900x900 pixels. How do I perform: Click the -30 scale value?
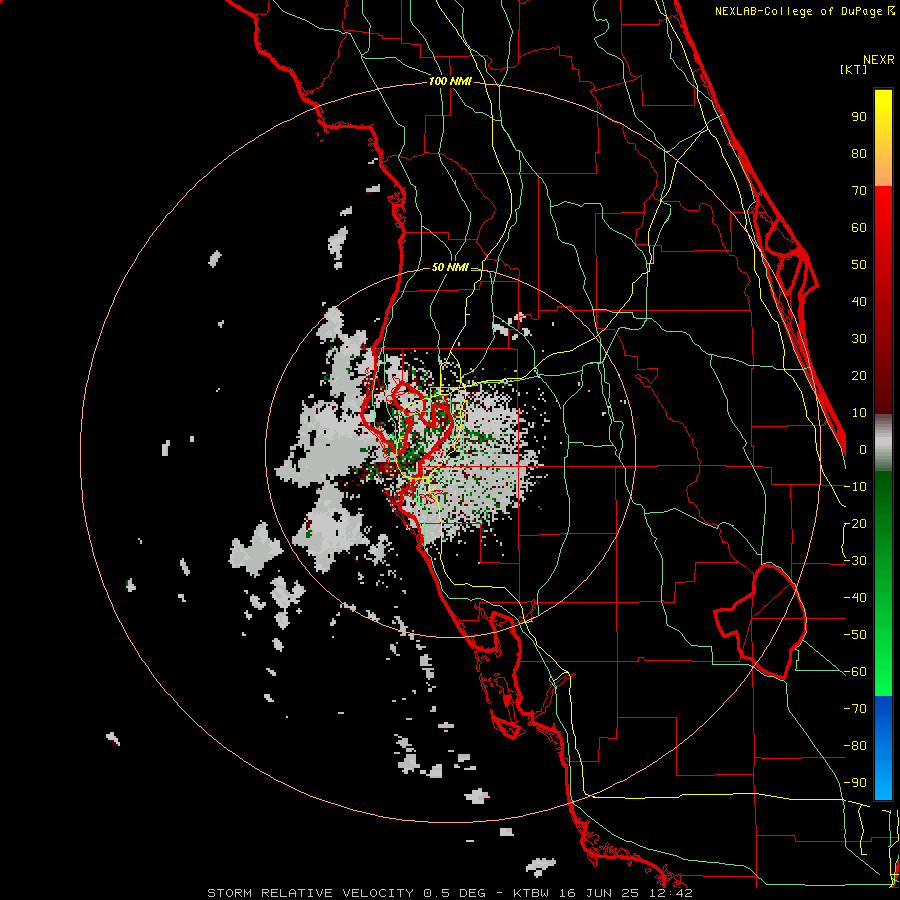[855, 561]
